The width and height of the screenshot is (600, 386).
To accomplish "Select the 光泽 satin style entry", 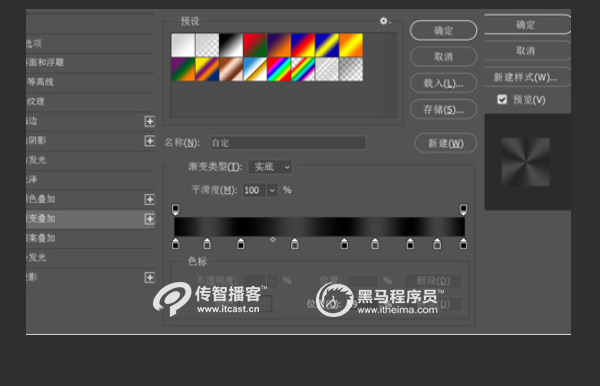I will click(x=90, y=179).
